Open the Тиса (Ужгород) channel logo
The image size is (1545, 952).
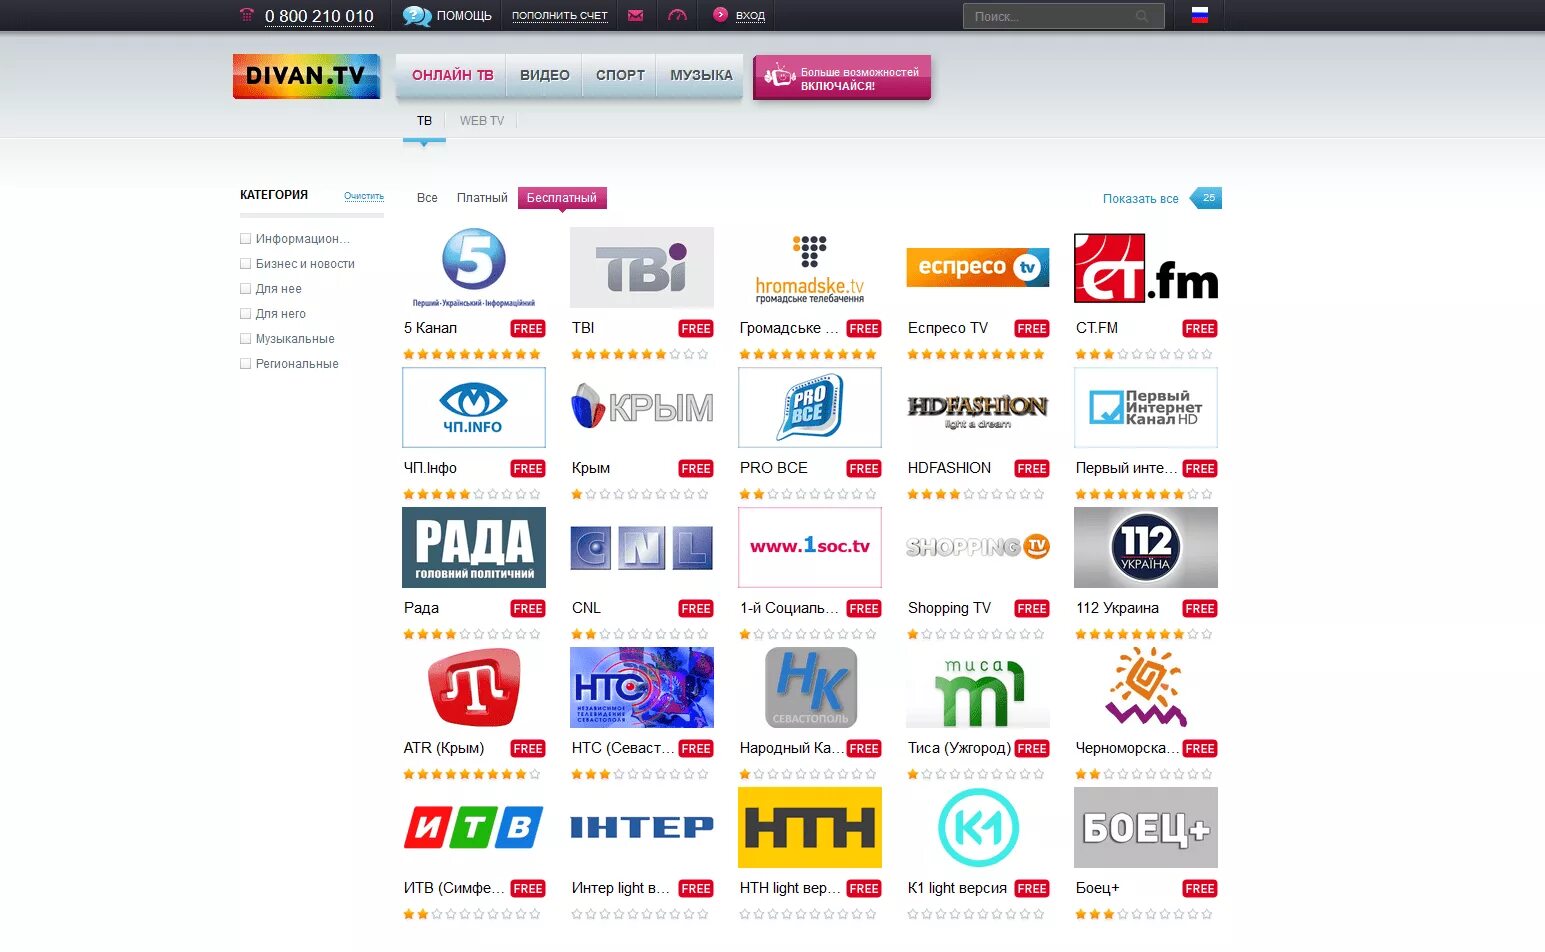[x=978, y=687]
